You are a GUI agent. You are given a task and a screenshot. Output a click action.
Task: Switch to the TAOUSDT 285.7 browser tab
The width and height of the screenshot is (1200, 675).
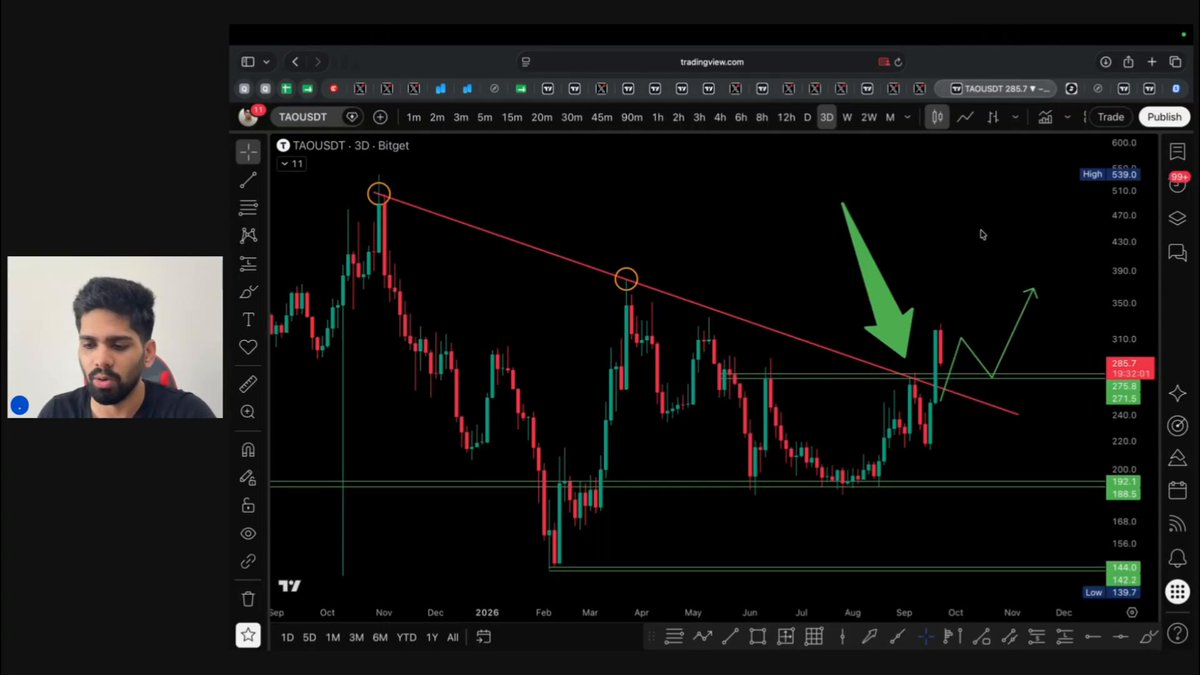click(996, 89)
